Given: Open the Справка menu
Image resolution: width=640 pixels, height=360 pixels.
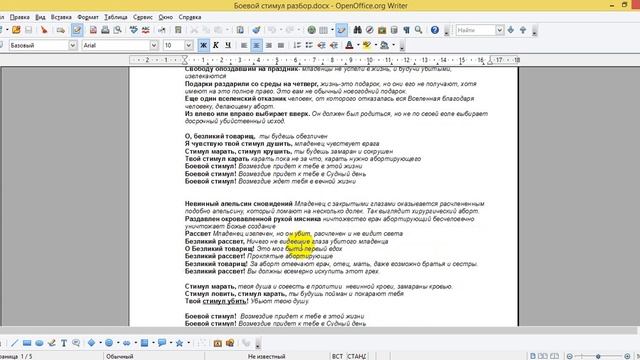Looking at the screenshot, I should click(x=190, y=17).
